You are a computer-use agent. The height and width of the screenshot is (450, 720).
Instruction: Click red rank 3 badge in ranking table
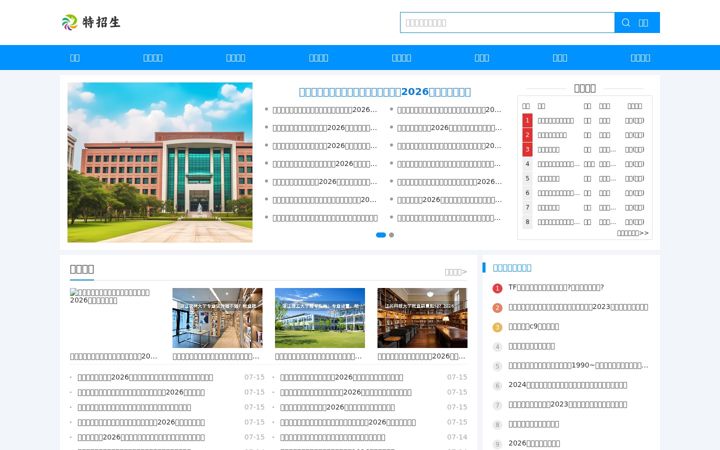pyautogui.click(x=527, y=149)
